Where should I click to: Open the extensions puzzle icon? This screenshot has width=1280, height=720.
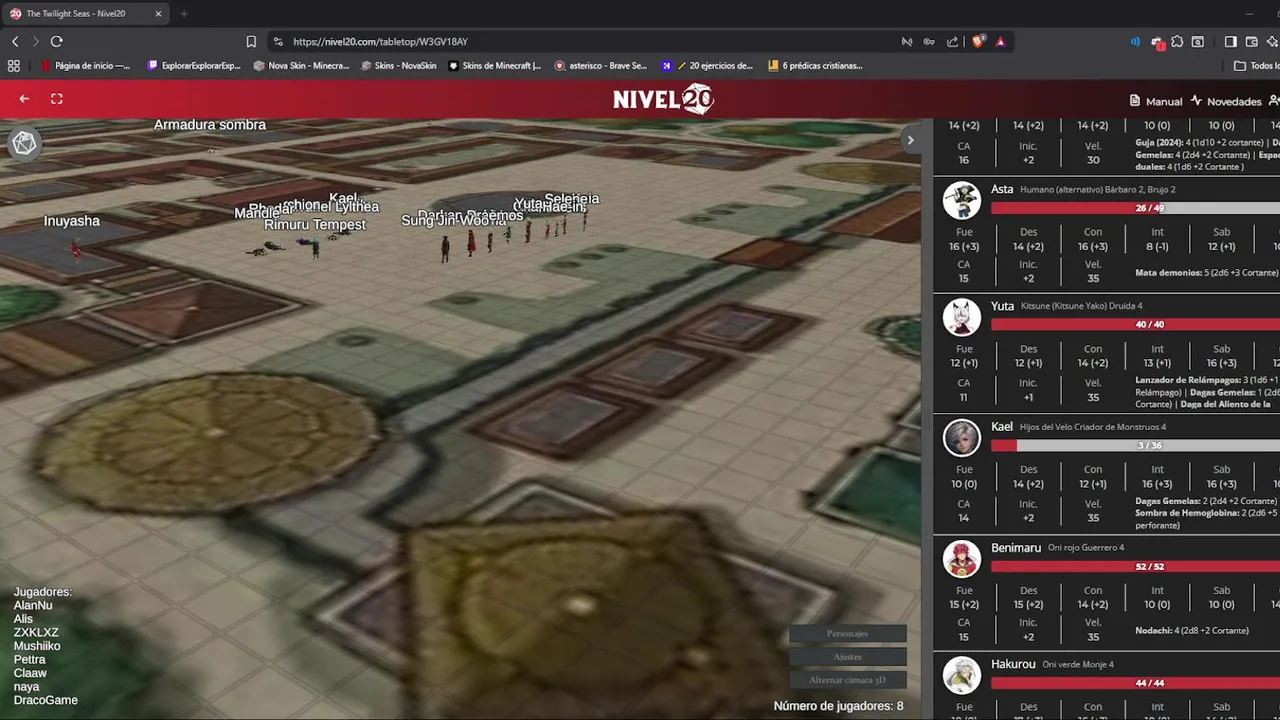[x=1177, y=41]
